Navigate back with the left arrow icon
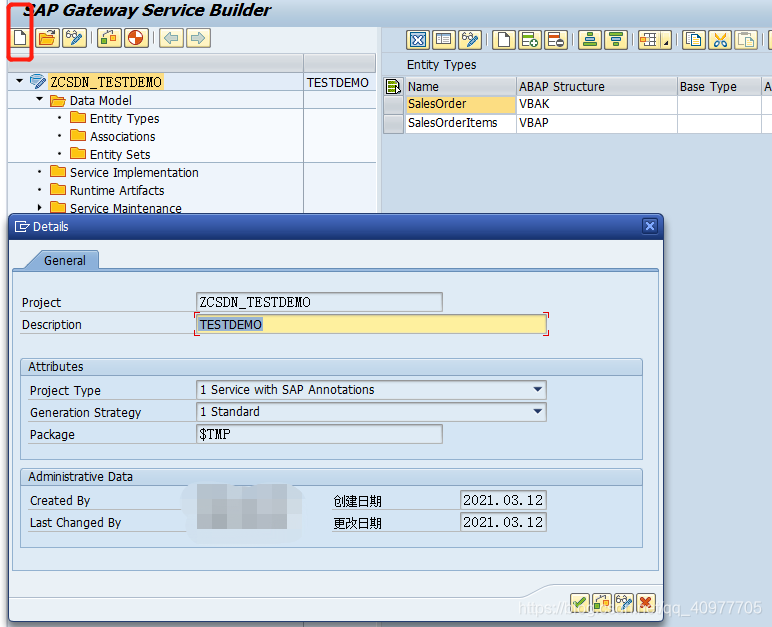Screen dimensions: 772x627 (x=171, y=38)
